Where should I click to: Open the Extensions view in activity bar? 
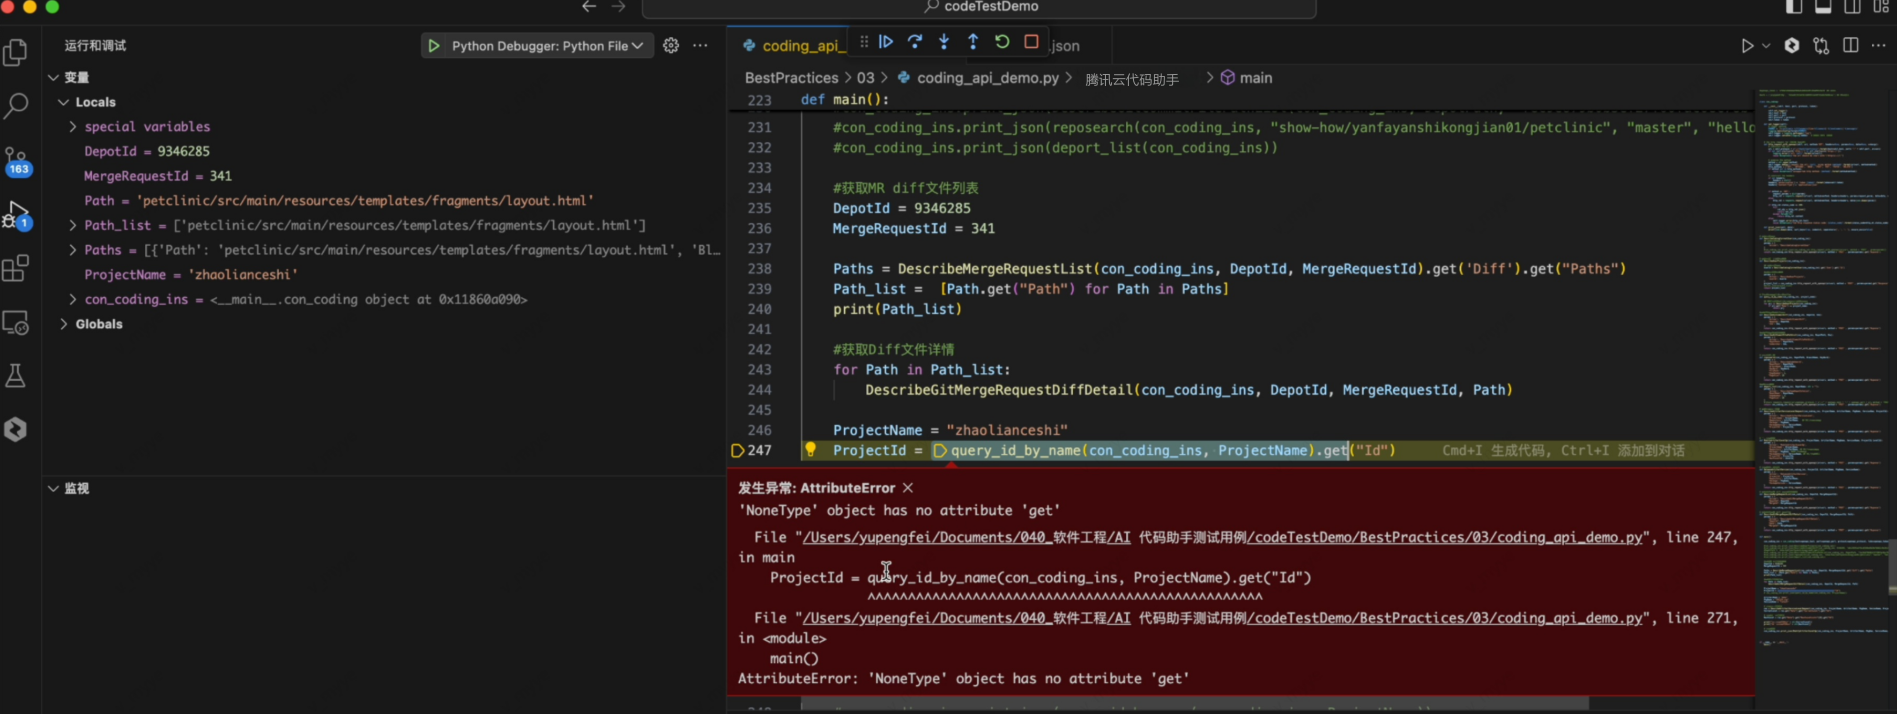coord(16,268)
